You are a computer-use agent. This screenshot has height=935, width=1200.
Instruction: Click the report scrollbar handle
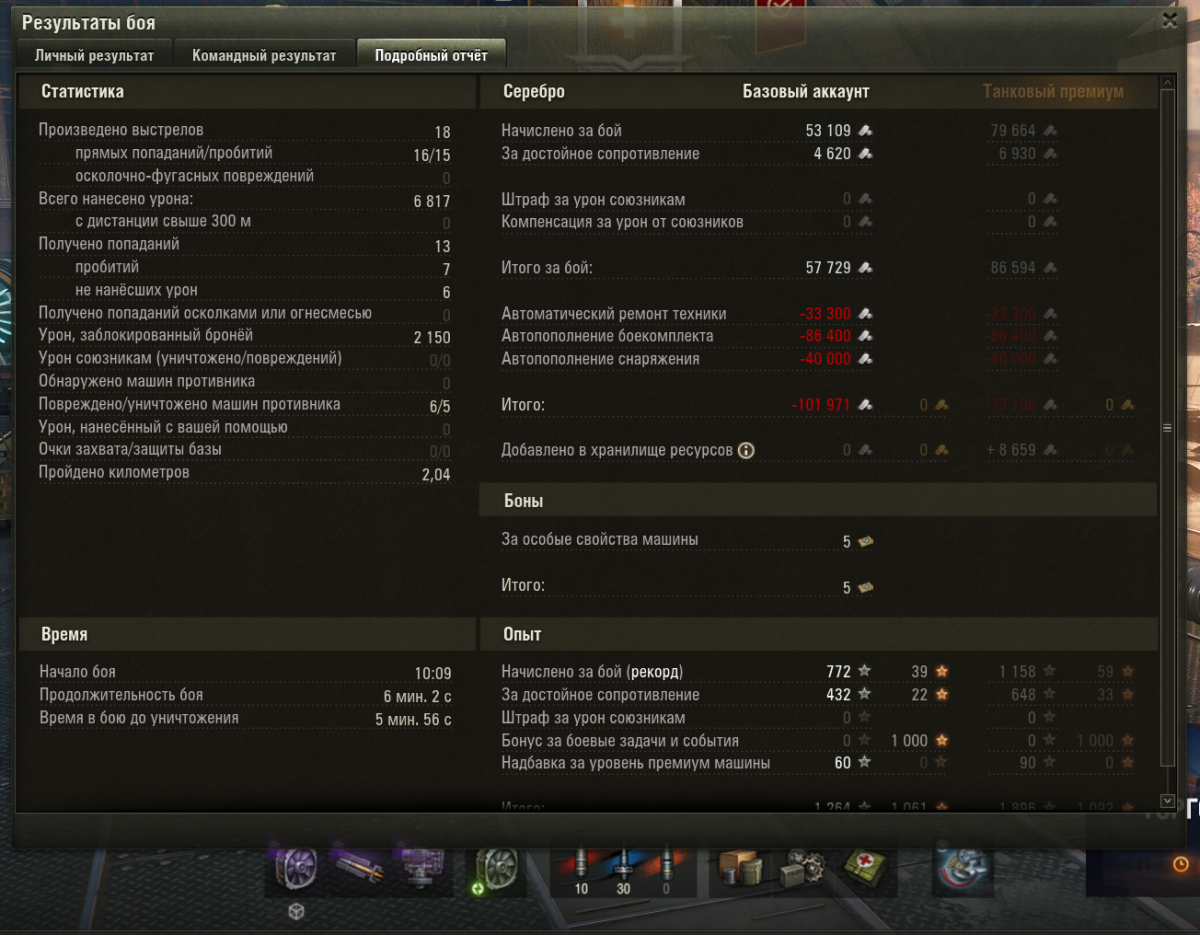1166,428
